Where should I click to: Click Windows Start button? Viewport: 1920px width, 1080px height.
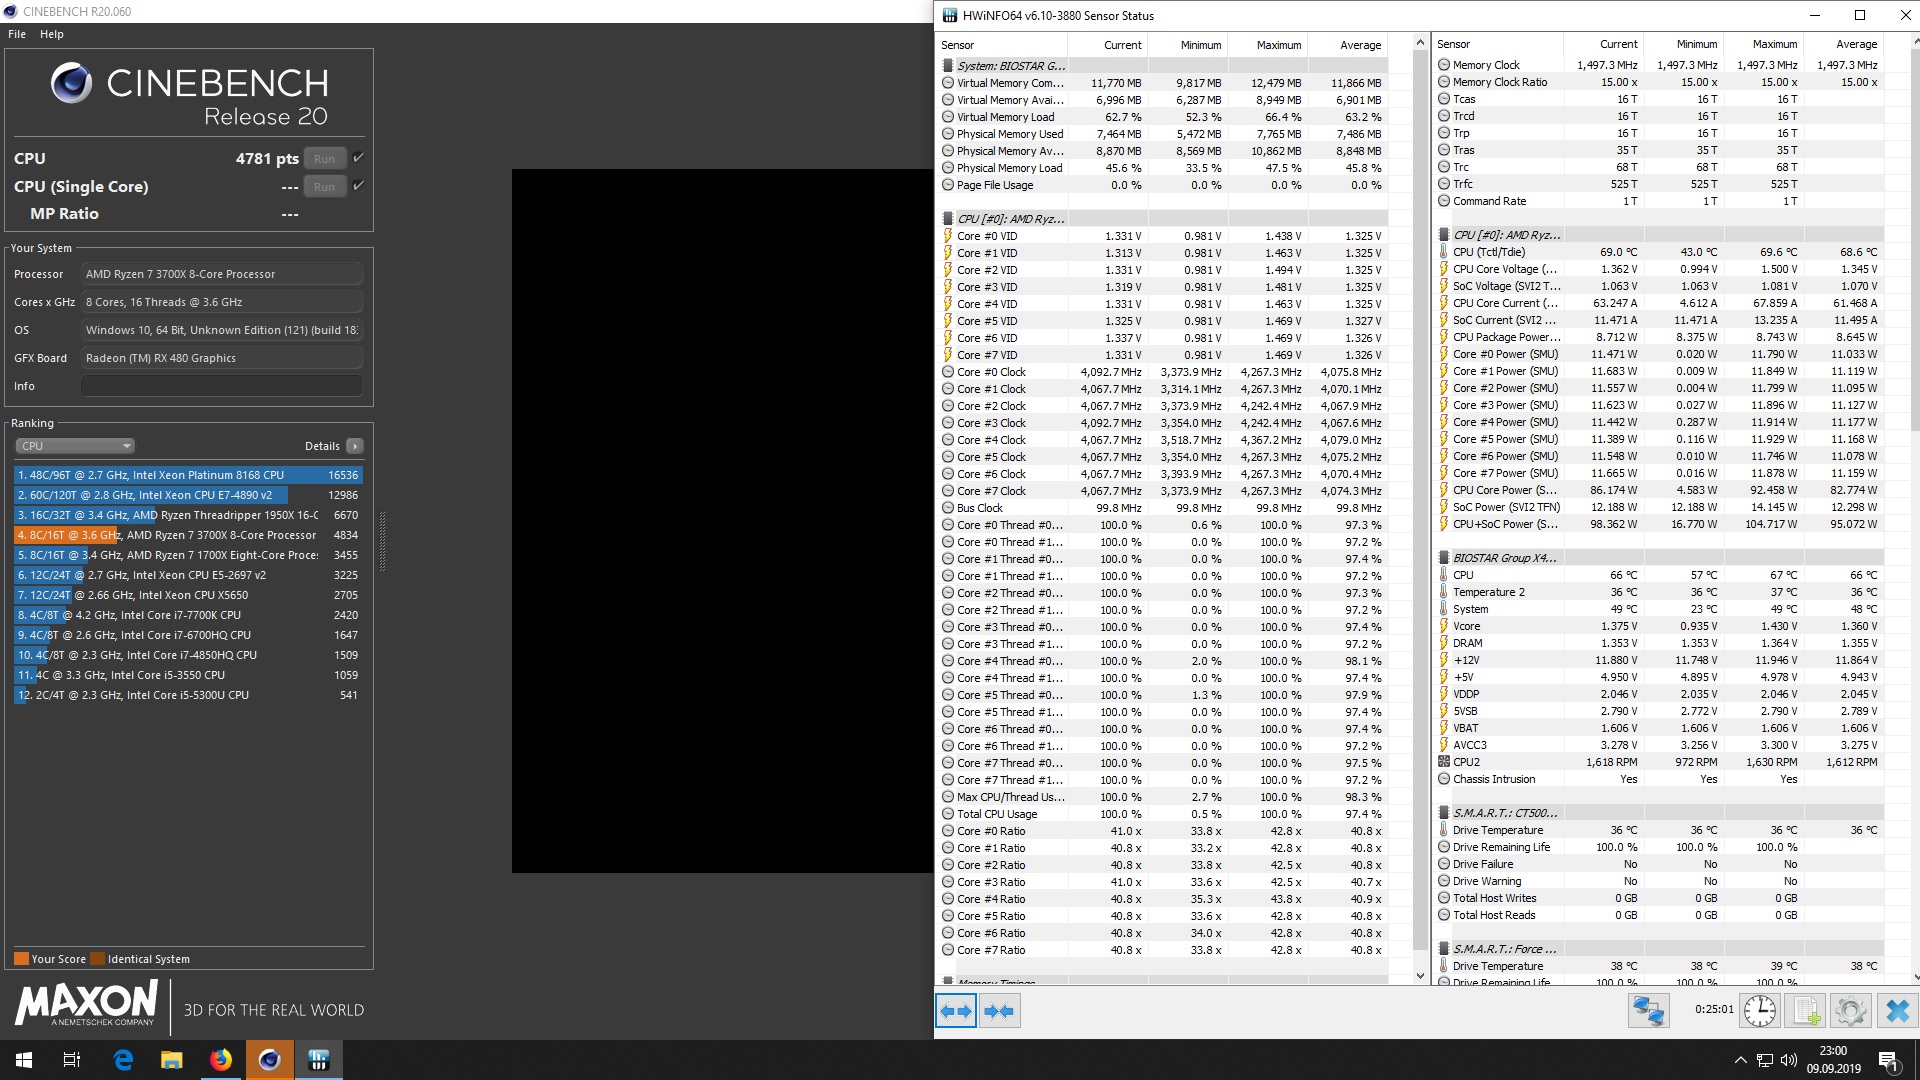click(x=24, y=1060)
